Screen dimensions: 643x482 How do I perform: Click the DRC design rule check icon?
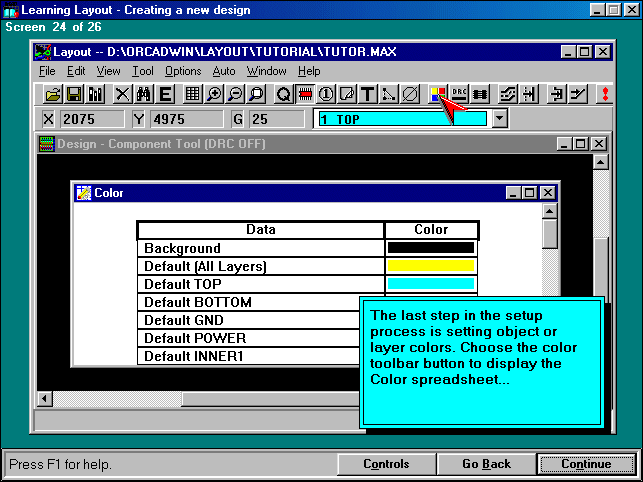[x=460, y=94]
